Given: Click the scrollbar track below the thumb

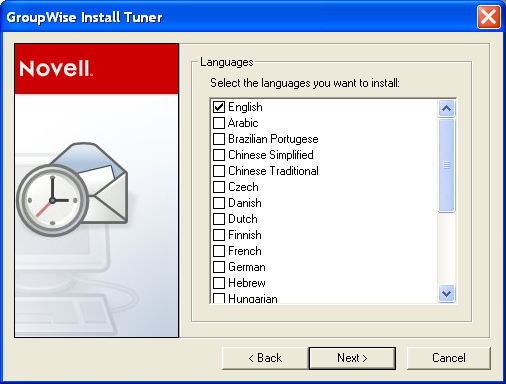Looking at the screenshot, I should (x=447, y=249).
